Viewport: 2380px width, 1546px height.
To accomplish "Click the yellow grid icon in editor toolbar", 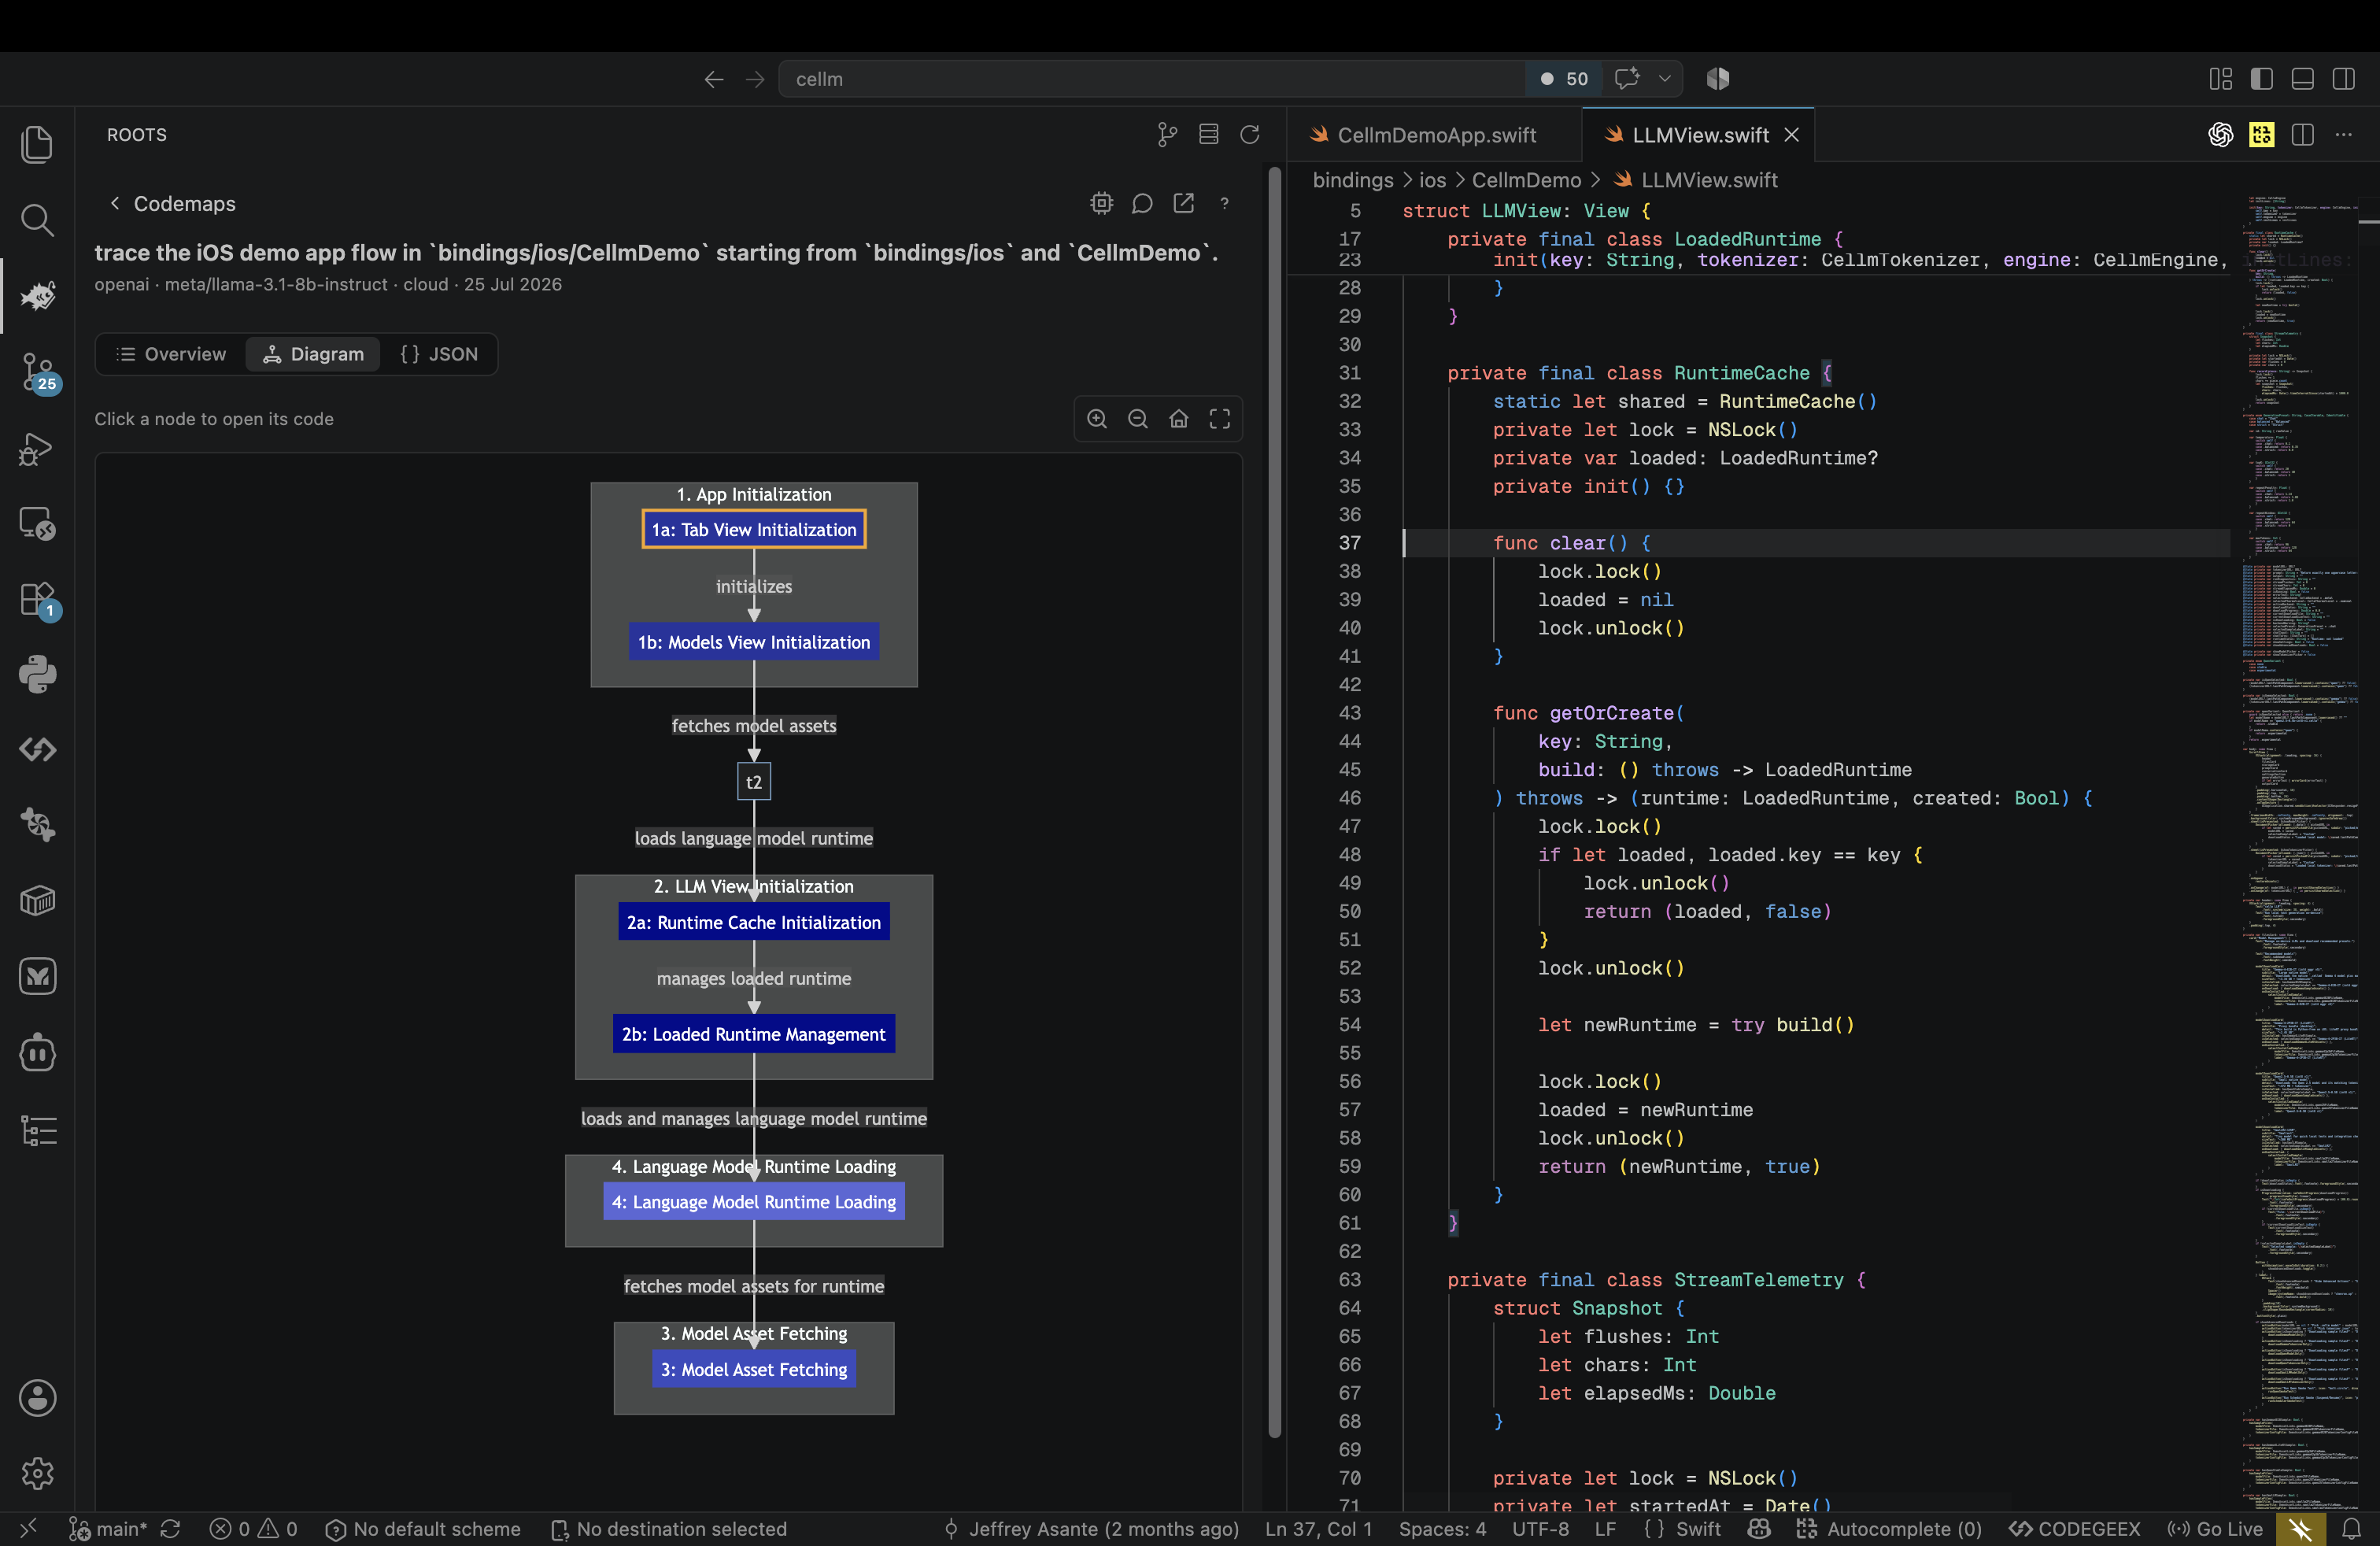I will coord(2262,134).
